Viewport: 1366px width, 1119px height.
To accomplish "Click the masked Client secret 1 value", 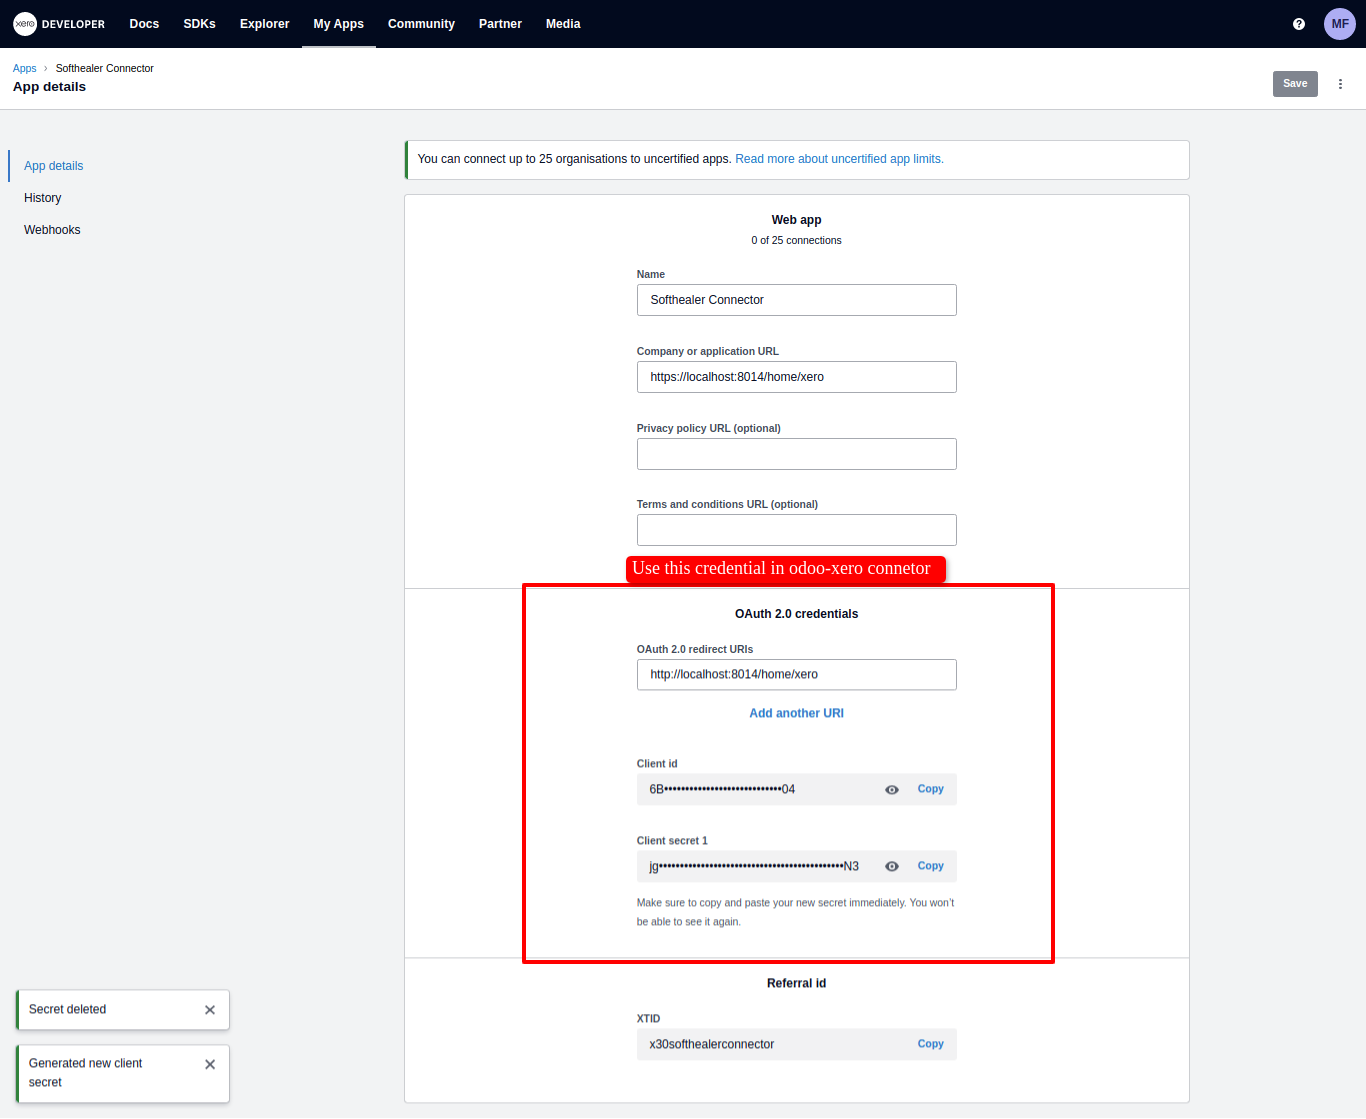I will point(754,867).
